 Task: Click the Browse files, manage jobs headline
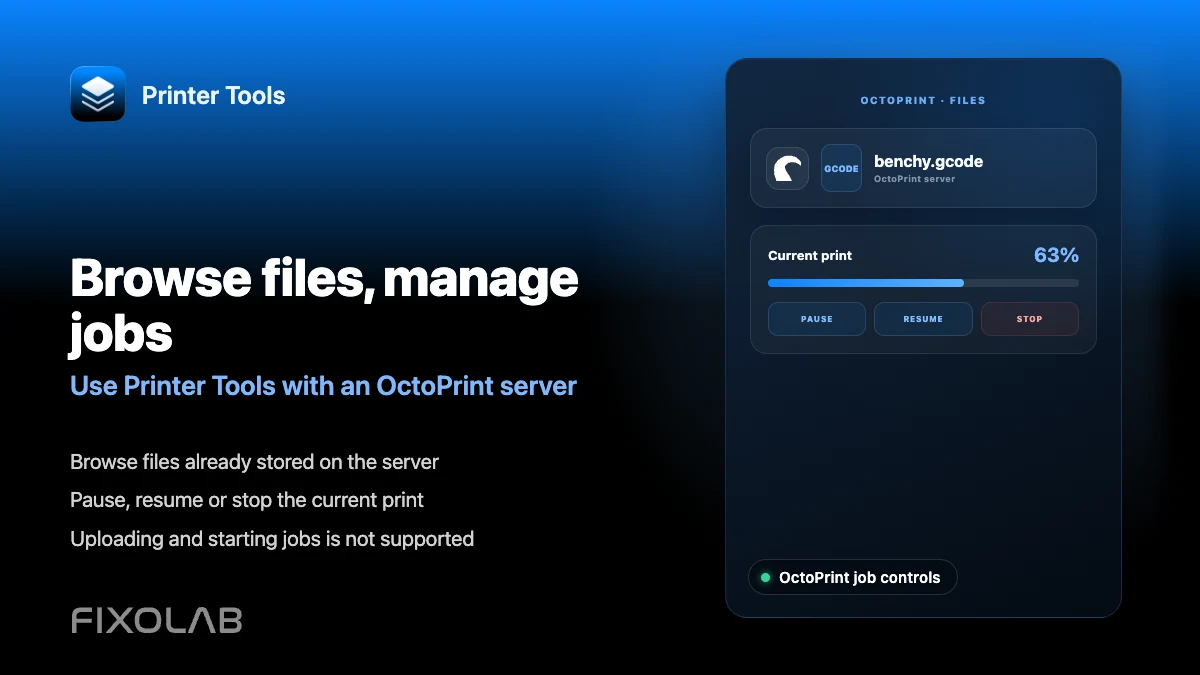pos(325,305)
